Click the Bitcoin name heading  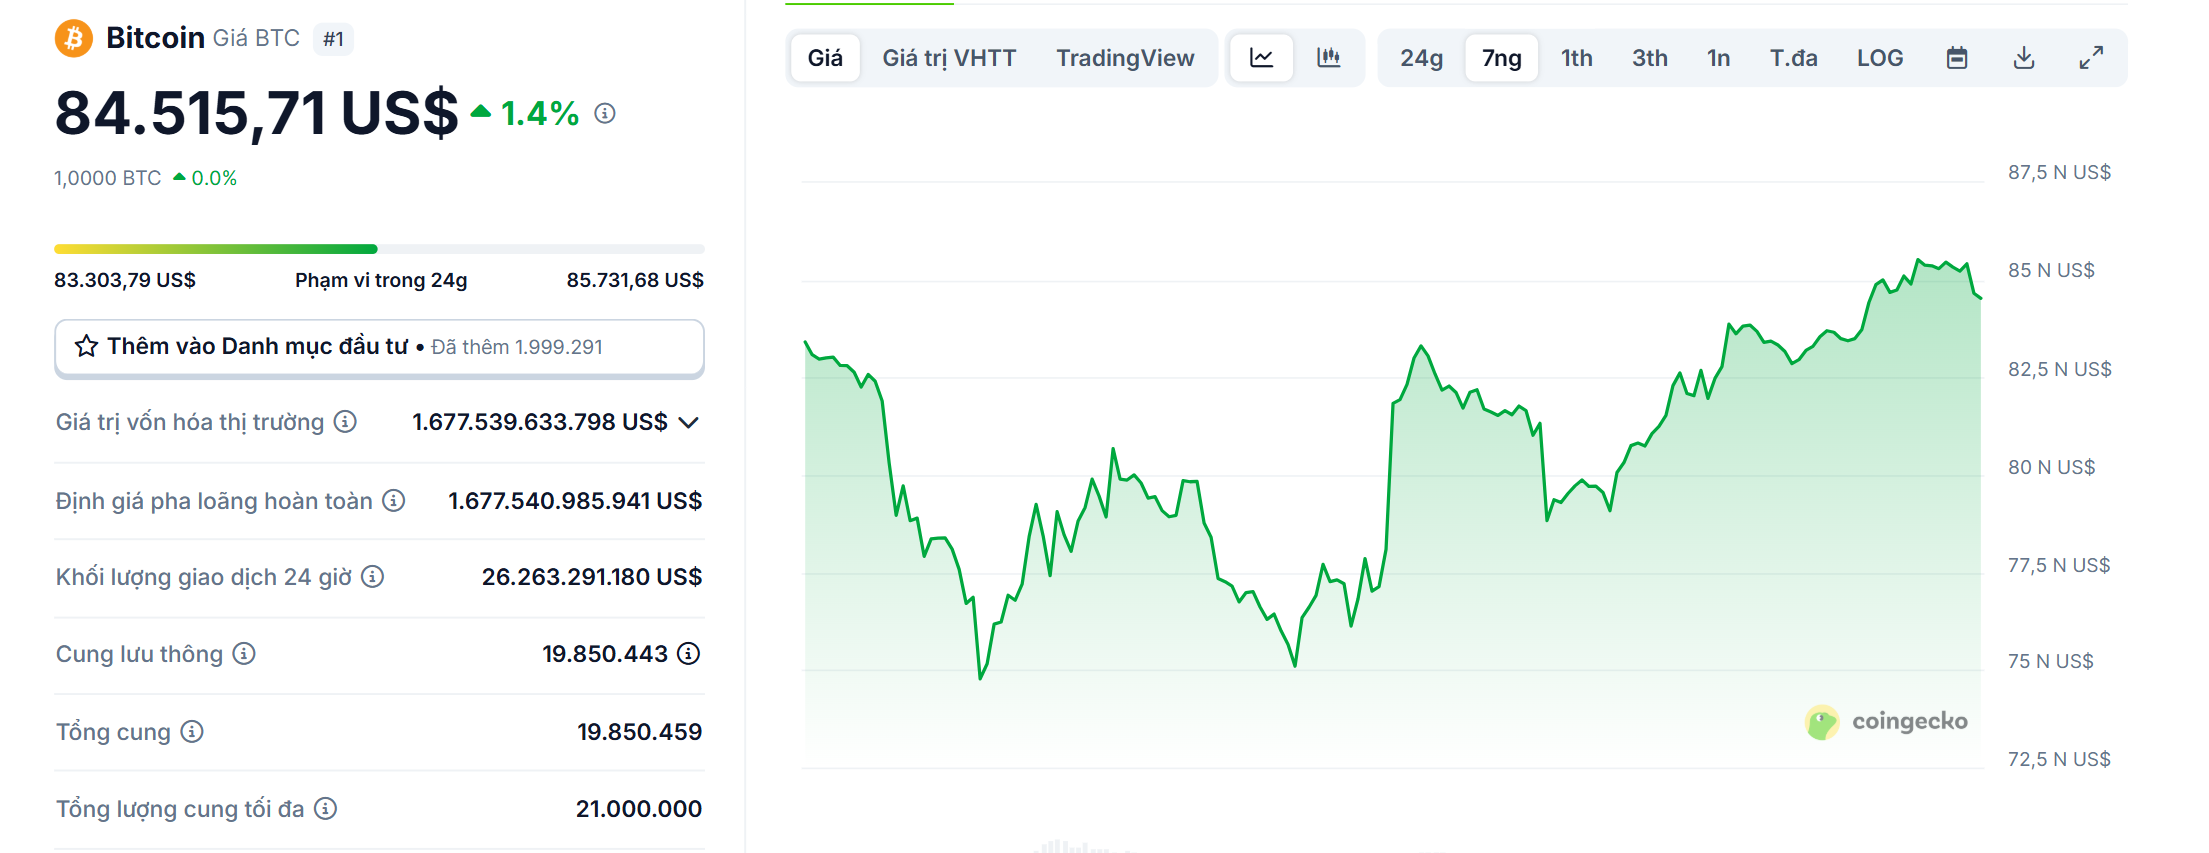[155, 38]
